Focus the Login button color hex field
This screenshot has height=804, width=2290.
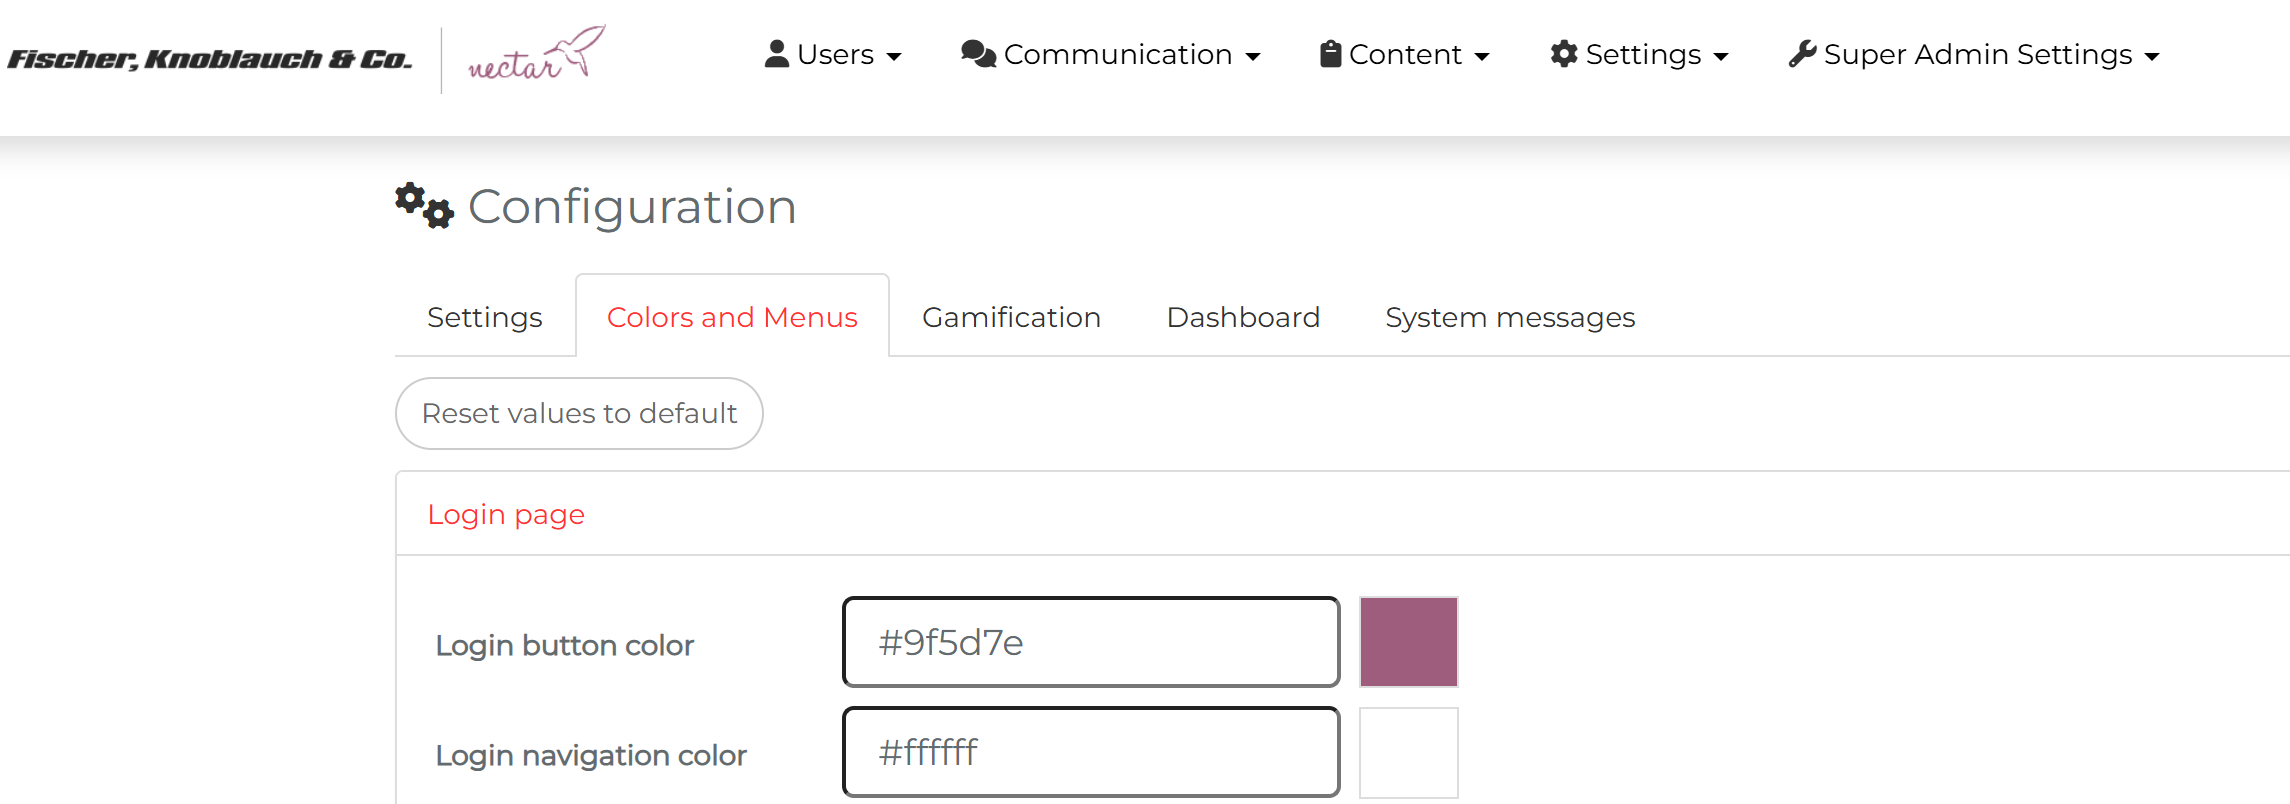click(x=1090, y=642)
